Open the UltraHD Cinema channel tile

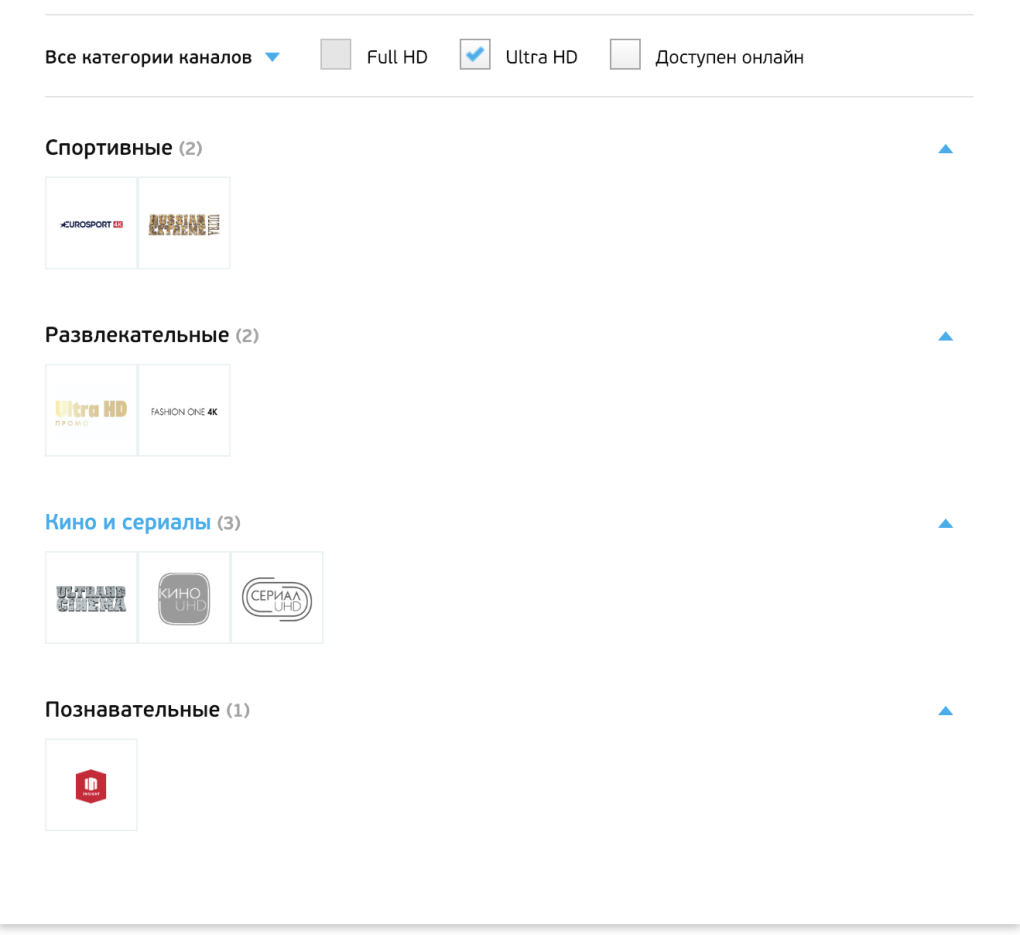[x=91, y=598]
